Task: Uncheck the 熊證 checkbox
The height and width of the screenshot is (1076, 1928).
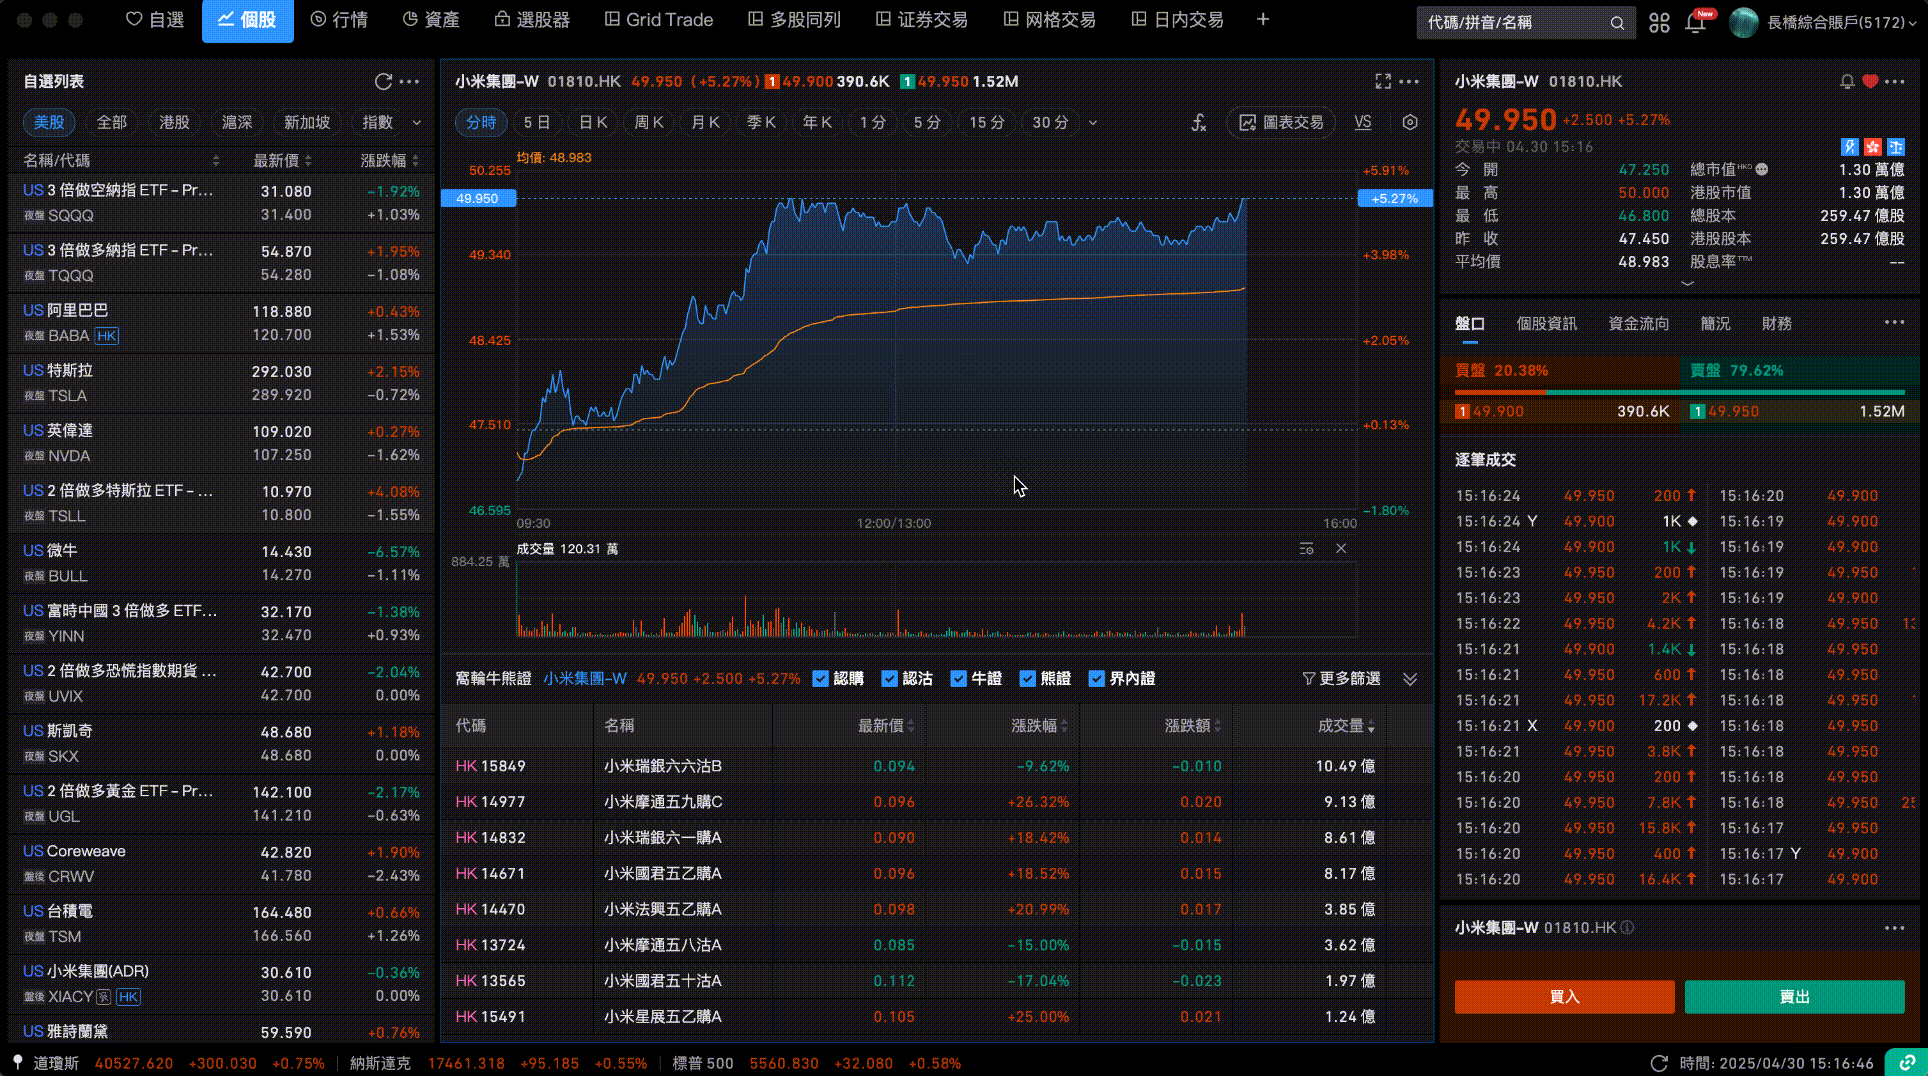Action: coord(1028,679)
